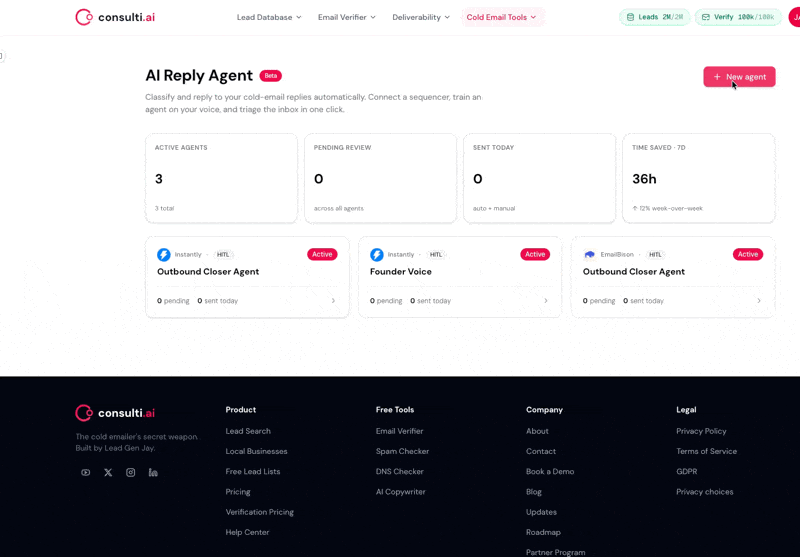The height and width of the screenshot is (557, 800).
Task: Open the Partner Program footer link
Action: point(556,552)
